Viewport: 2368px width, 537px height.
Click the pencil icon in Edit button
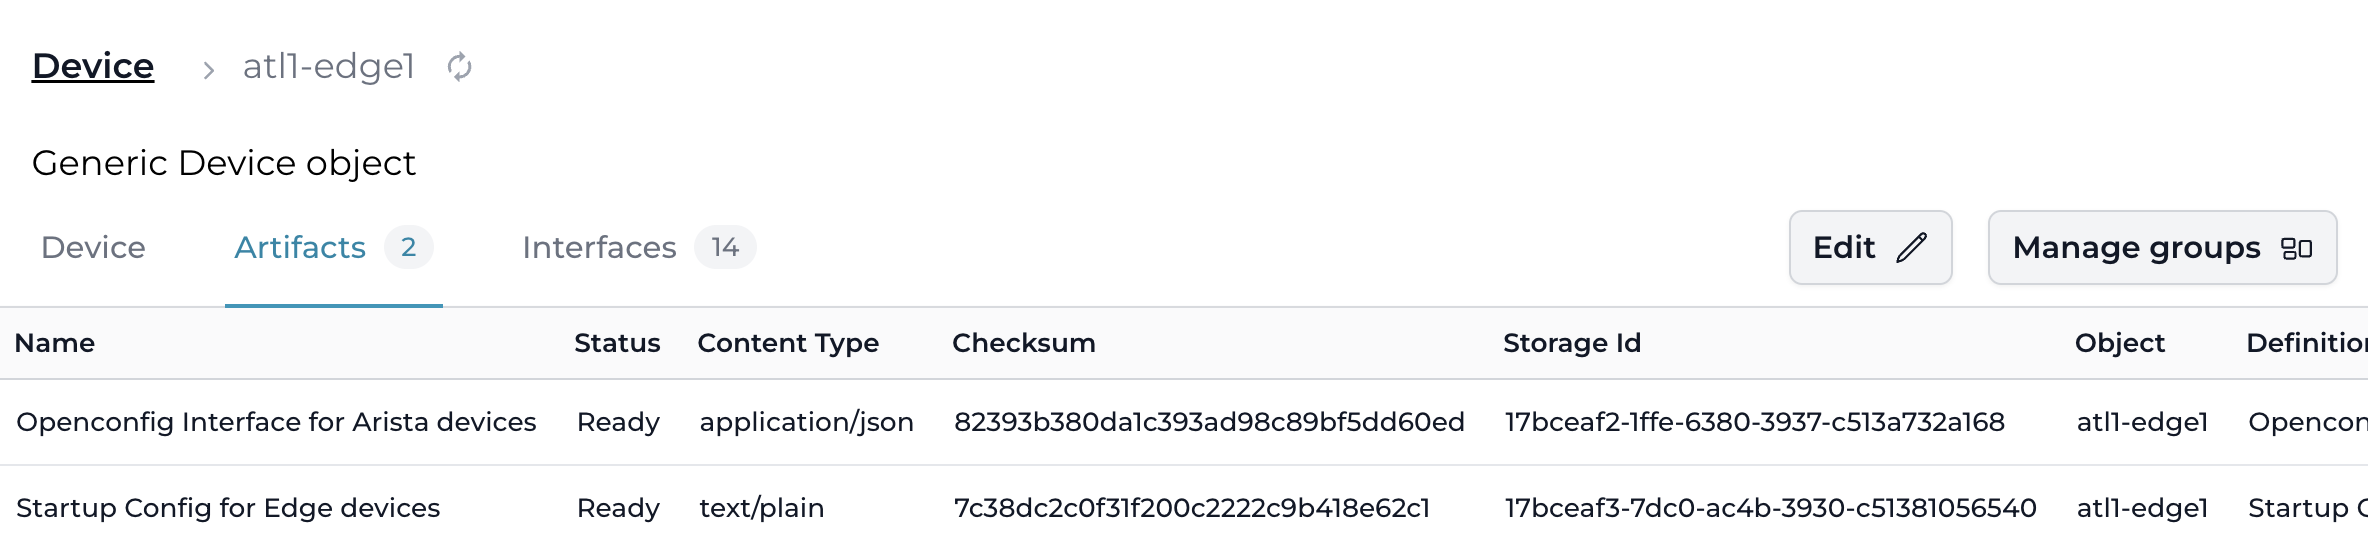point(1911,247)
